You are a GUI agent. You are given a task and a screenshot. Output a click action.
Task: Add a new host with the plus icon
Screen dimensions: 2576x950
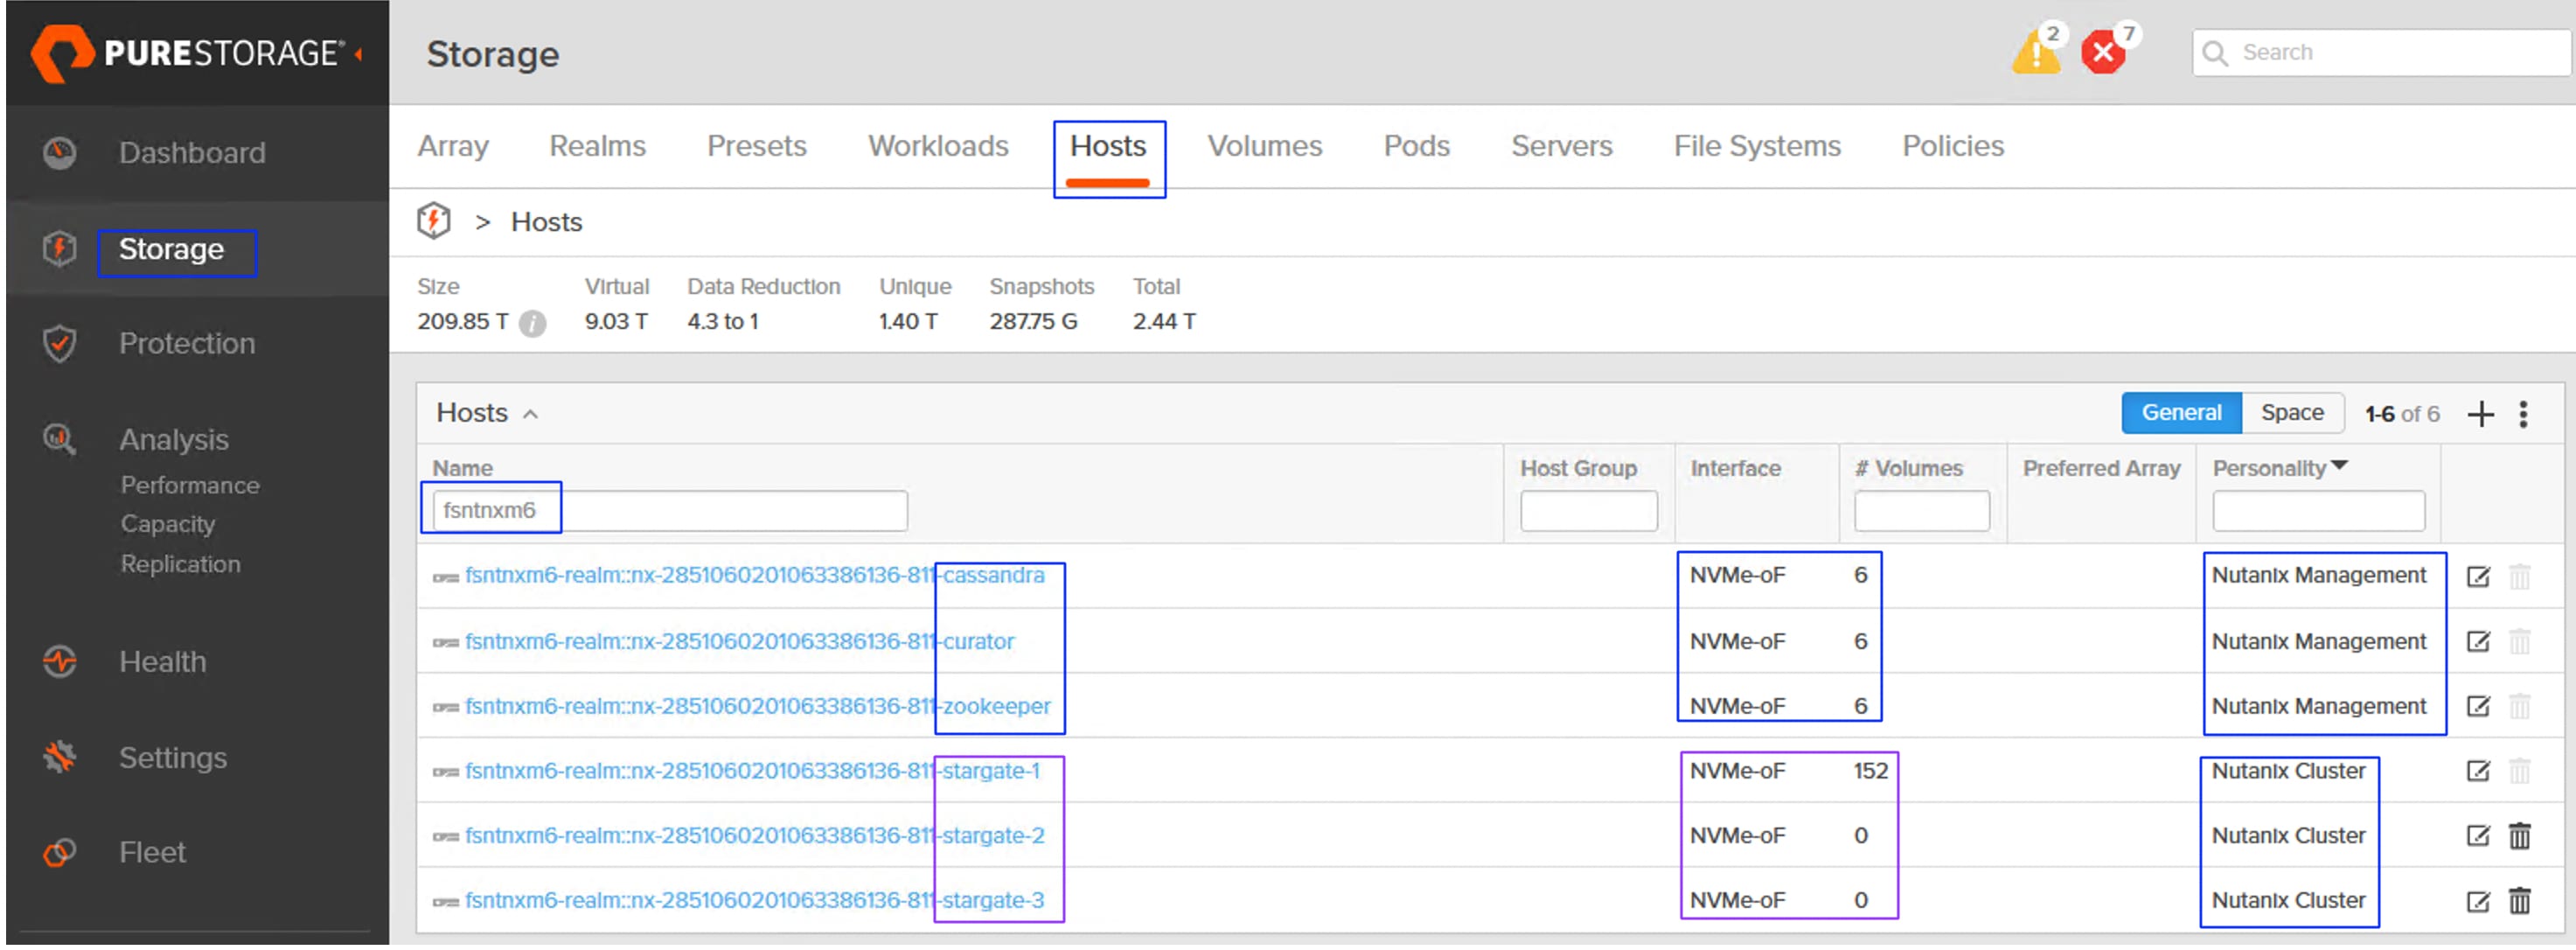click(2482, 413)
